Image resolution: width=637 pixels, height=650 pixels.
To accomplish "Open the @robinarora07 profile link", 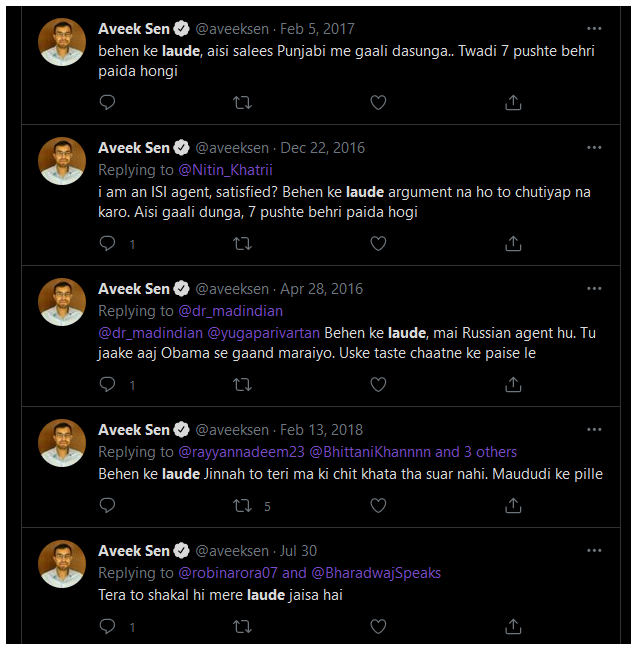I will [x=228, y=573].
